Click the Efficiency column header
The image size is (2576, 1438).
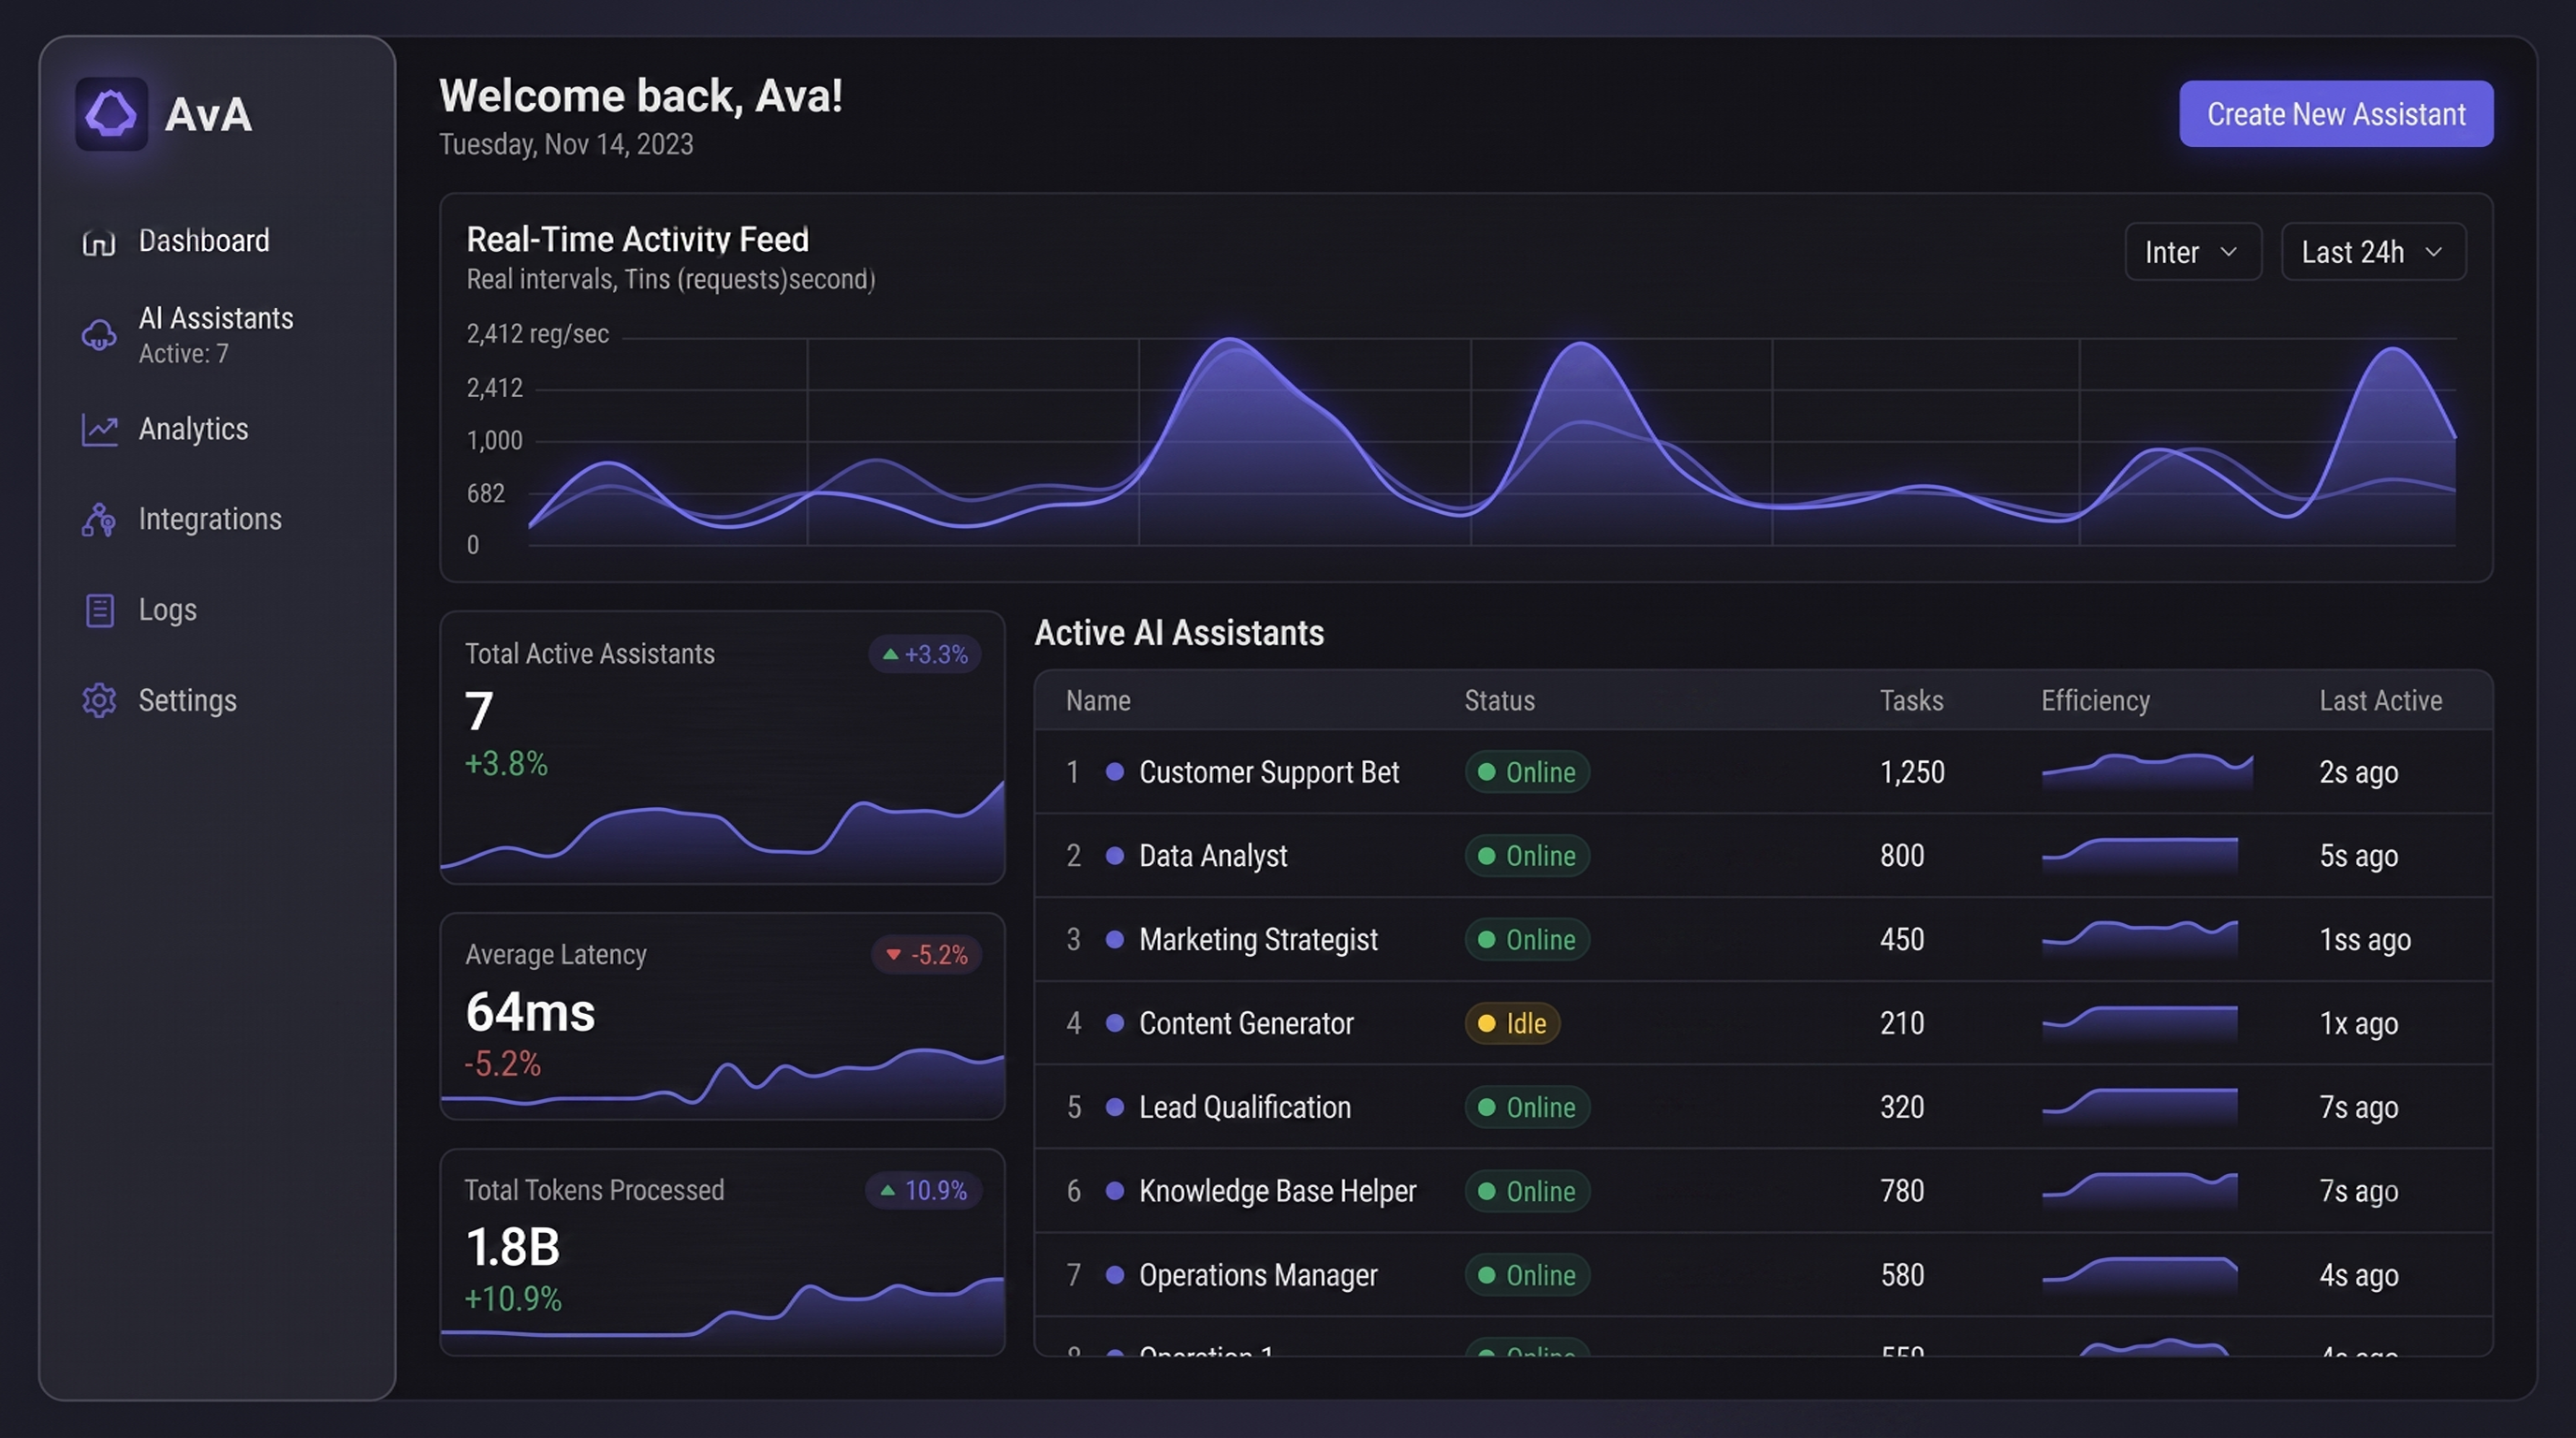(2095, 701)
